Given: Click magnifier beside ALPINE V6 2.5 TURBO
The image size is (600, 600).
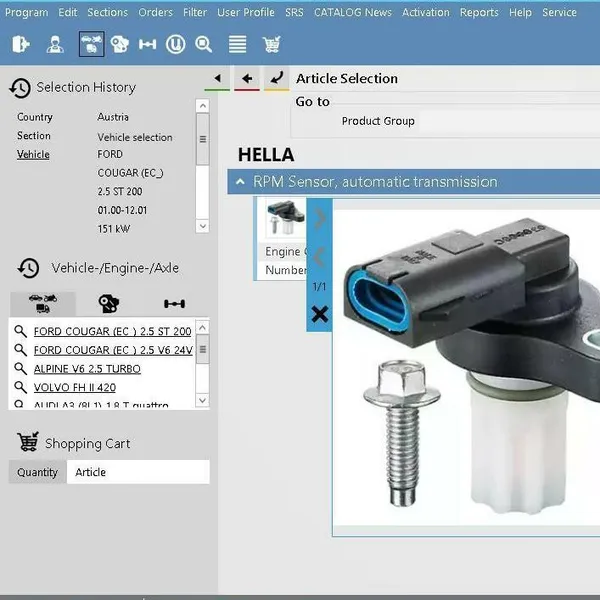Looking at the screenshot, I should coord(20,368).
